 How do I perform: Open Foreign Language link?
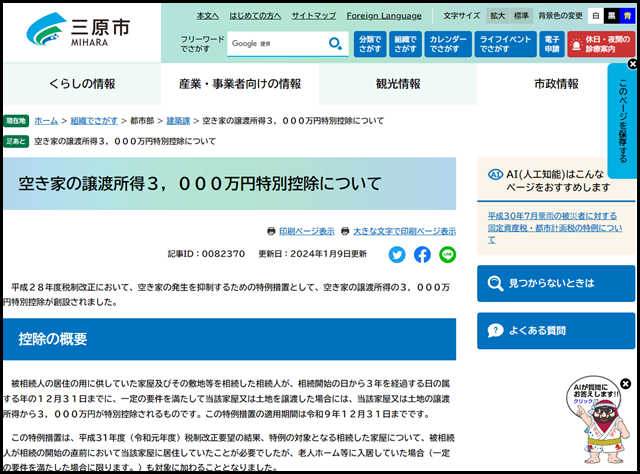click(384, 16)
